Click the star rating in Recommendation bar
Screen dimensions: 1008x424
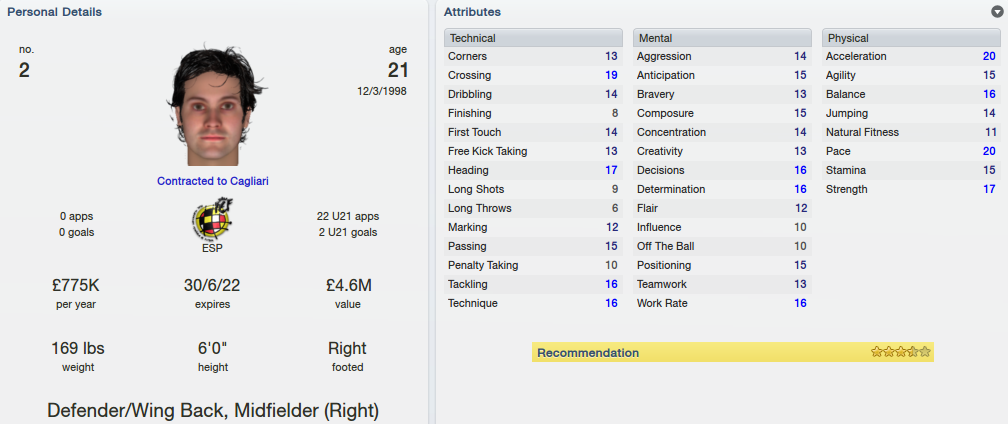(901, 352)
